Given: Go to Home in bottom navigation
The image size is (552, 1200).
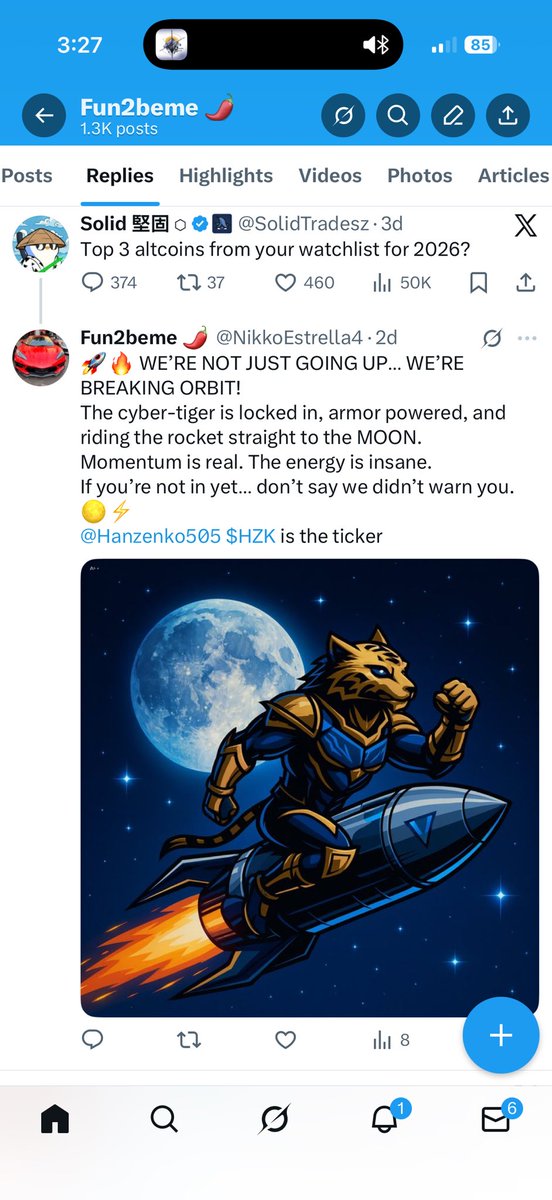Looking at the screenshot, I should [55, 1120].
